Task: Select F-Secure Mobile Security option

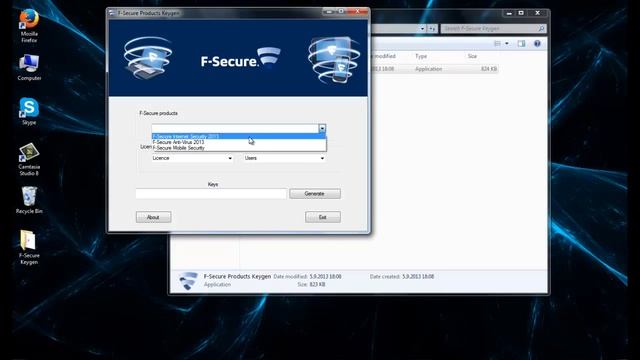Action: coord(239,148)
